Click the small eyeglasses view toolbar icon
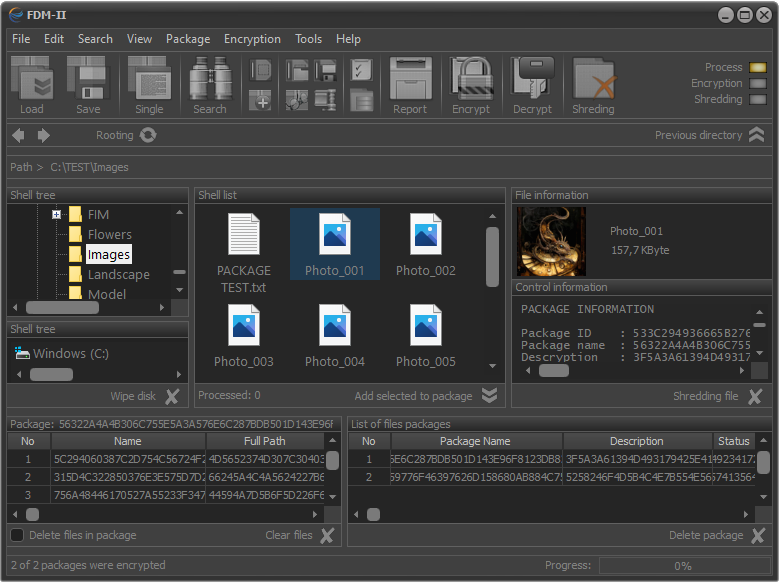 pos(297,100)
